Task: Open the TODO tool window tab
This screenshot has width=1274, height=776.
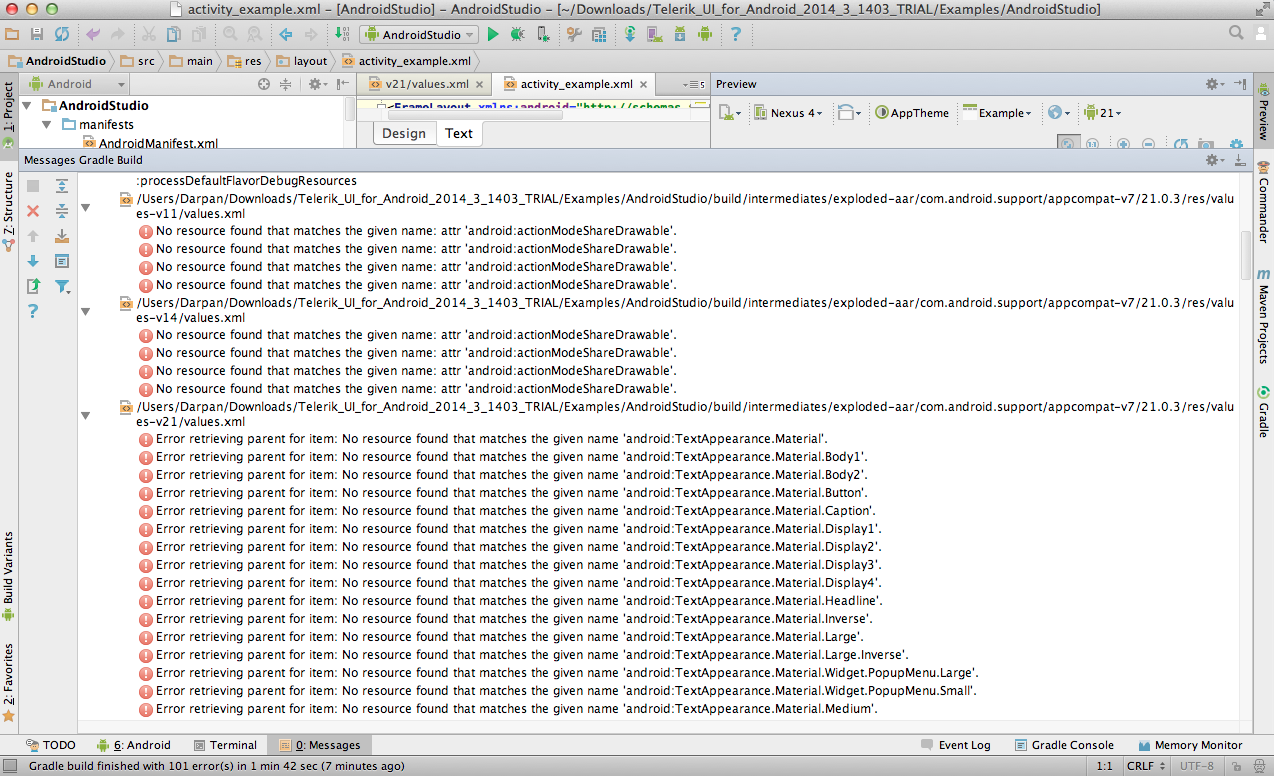Action: [x=50, y=745]
